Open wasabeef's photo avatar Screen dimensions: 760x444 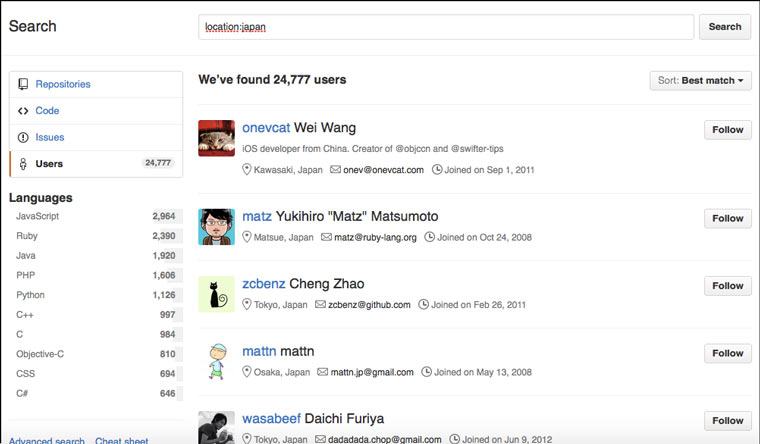[x=216, y=428]
